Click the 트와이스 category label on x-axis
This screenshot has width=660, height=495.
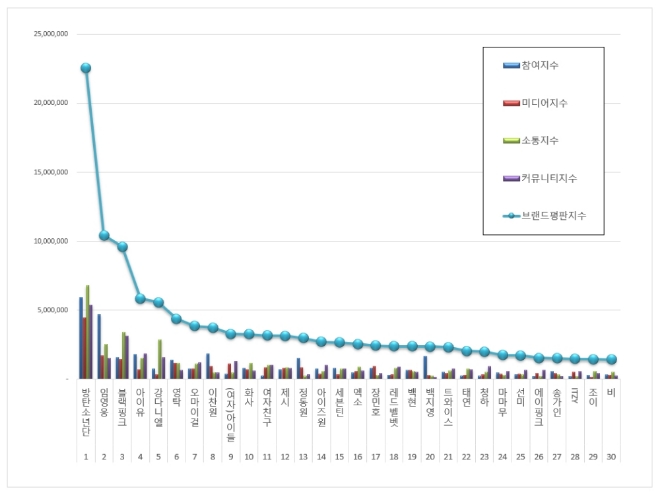point(448,405)
